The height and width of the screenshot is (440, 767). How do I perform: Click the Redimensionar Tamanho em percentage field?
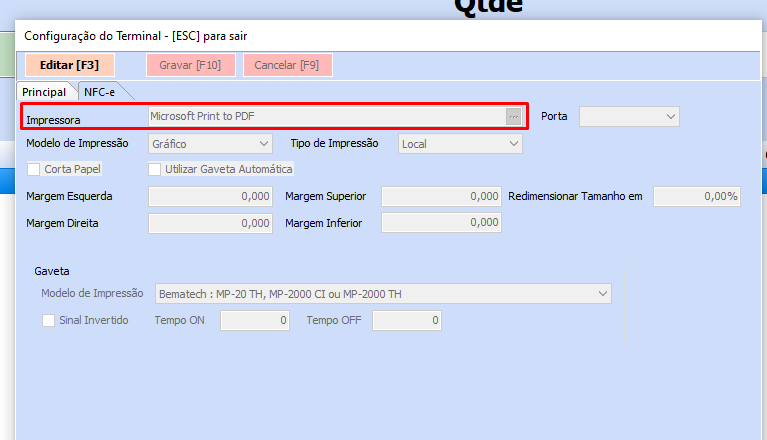click(x=697, y=197)
